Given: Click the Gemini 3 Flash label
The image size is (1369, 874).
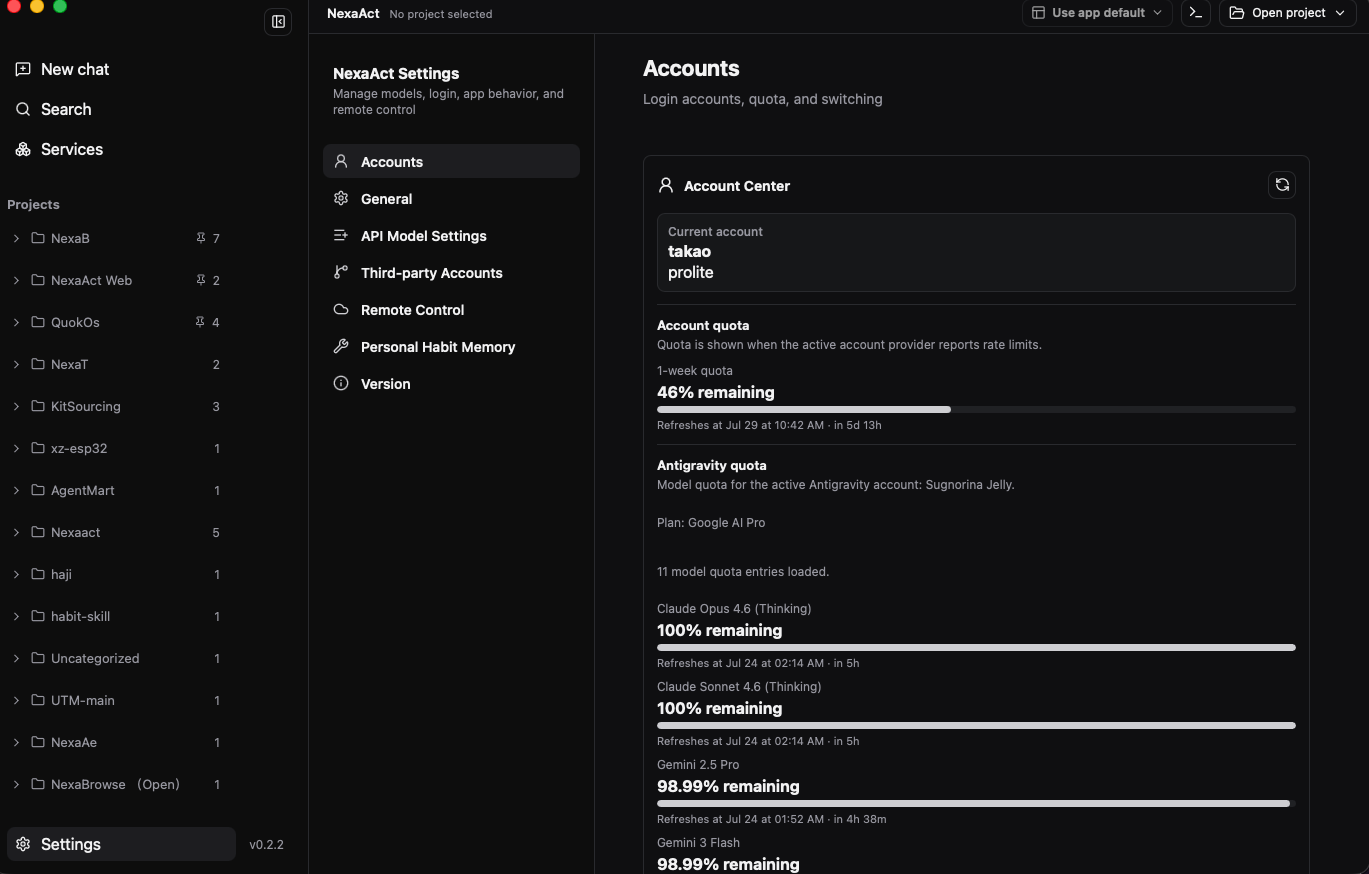Looking at the screenshot, I should point(698,842).
